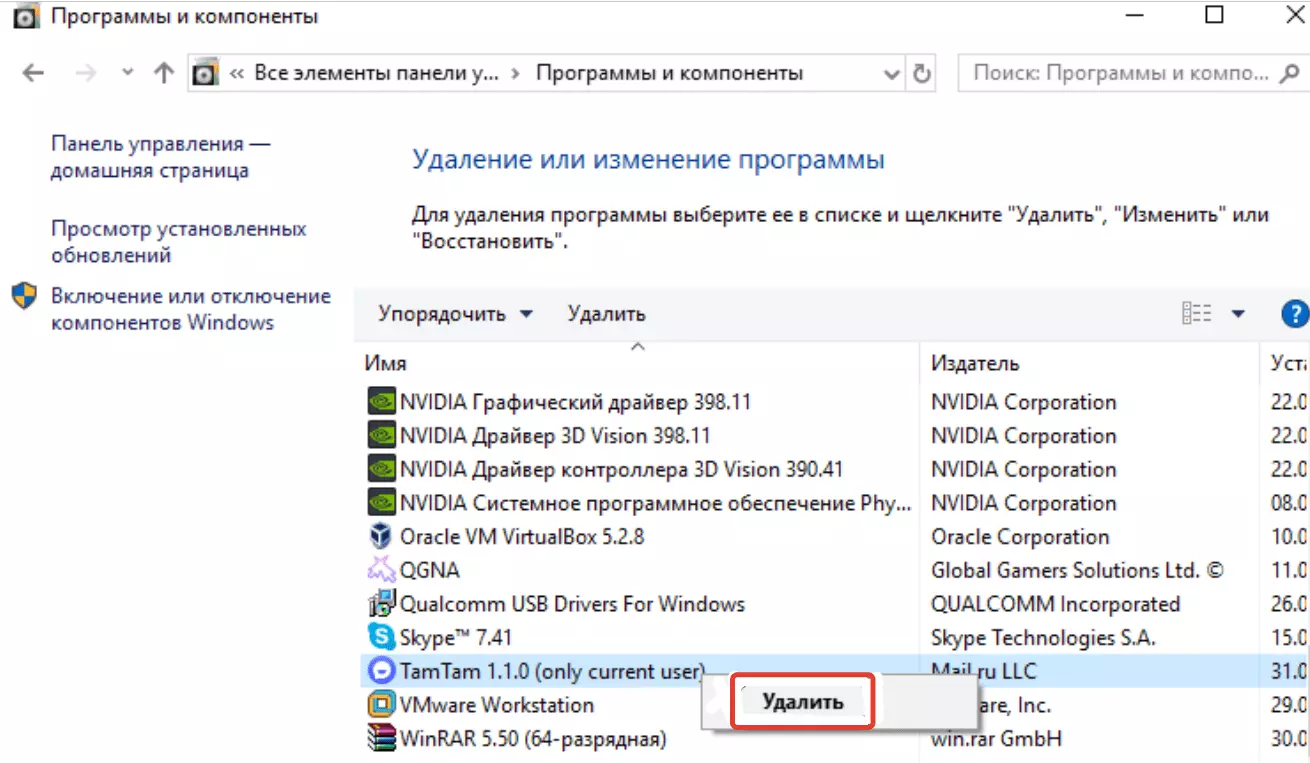Click NVIDIA Corporation in Драйвер контроллера row

[x=1024, y=469]
